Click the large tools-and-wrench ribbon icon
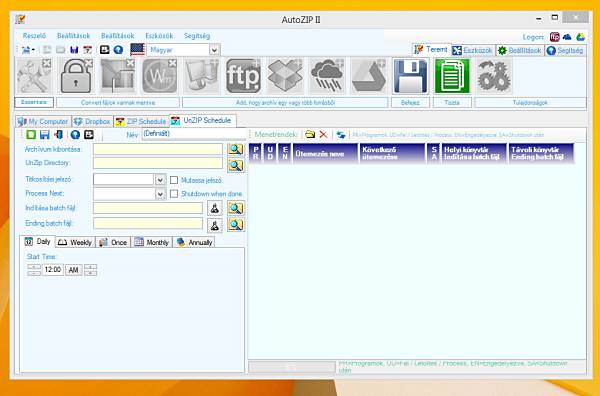The width and height of the screenshot is (600, 396). click(34, 76)
